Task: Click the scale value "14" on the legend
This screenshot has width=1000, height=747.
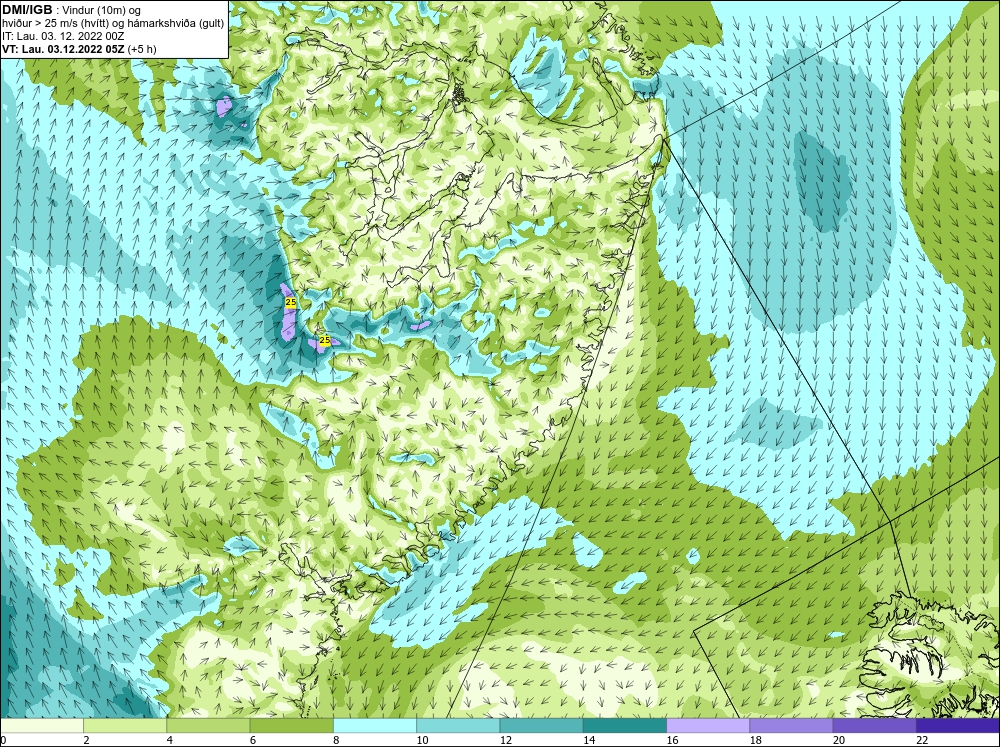Action: (x=589, y=740)
